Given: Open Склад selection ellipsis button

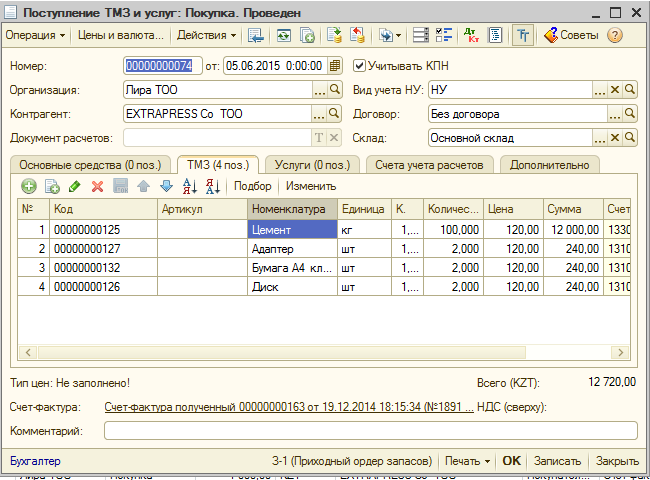Looking at the screenshot, I should (x=600, y=138).
